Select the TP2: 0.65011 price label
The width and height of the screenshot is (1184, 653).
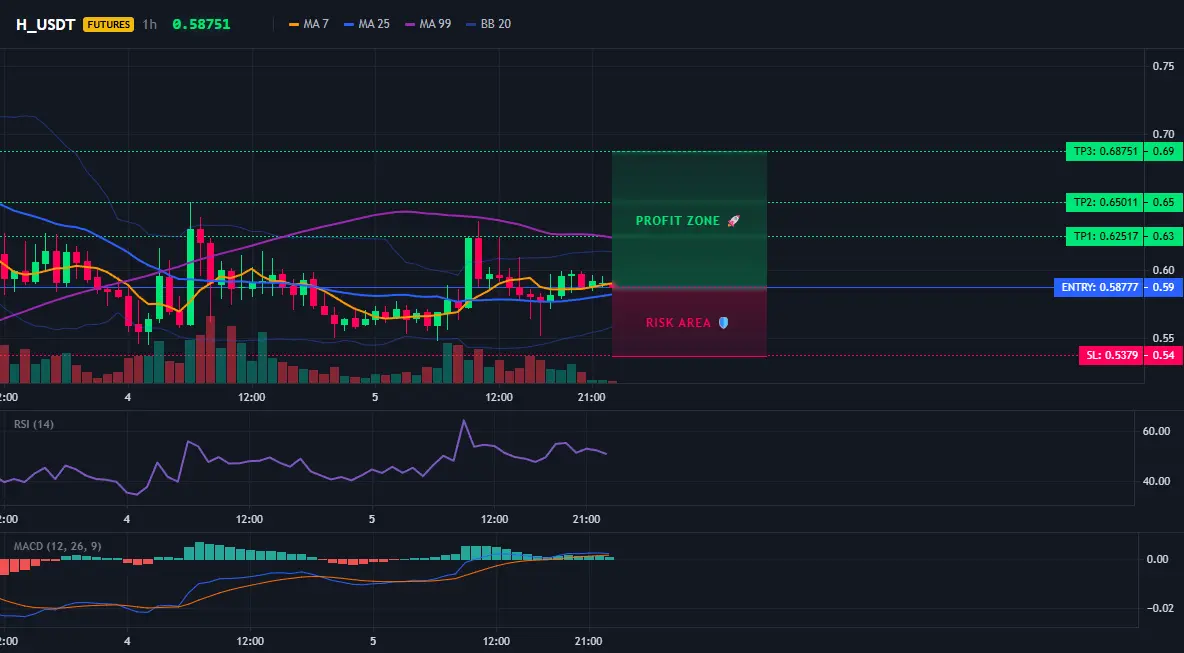pyautogui.click(x=1105, y=202)
